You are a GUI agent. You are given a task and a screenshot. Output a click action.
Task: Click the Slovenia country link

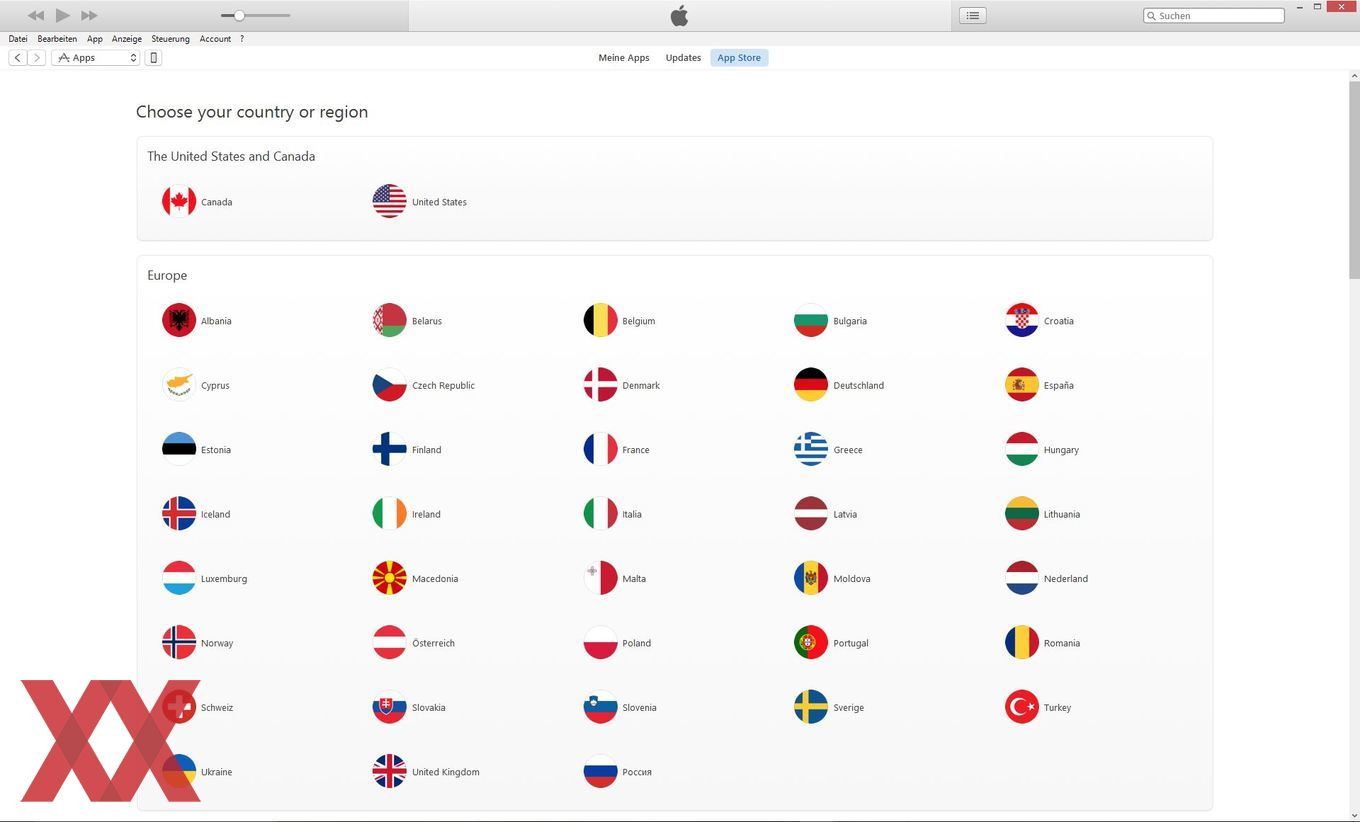coord(639,708)
